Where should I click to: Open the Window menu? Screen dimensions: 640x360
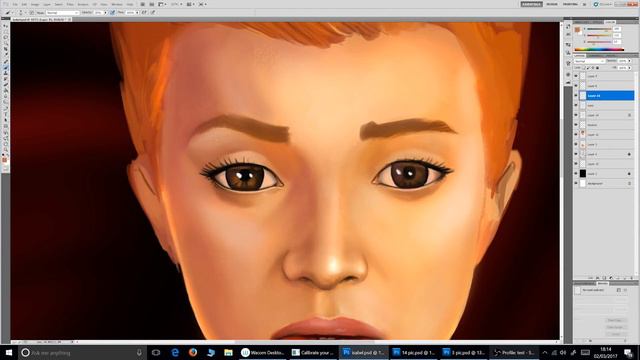117,4
